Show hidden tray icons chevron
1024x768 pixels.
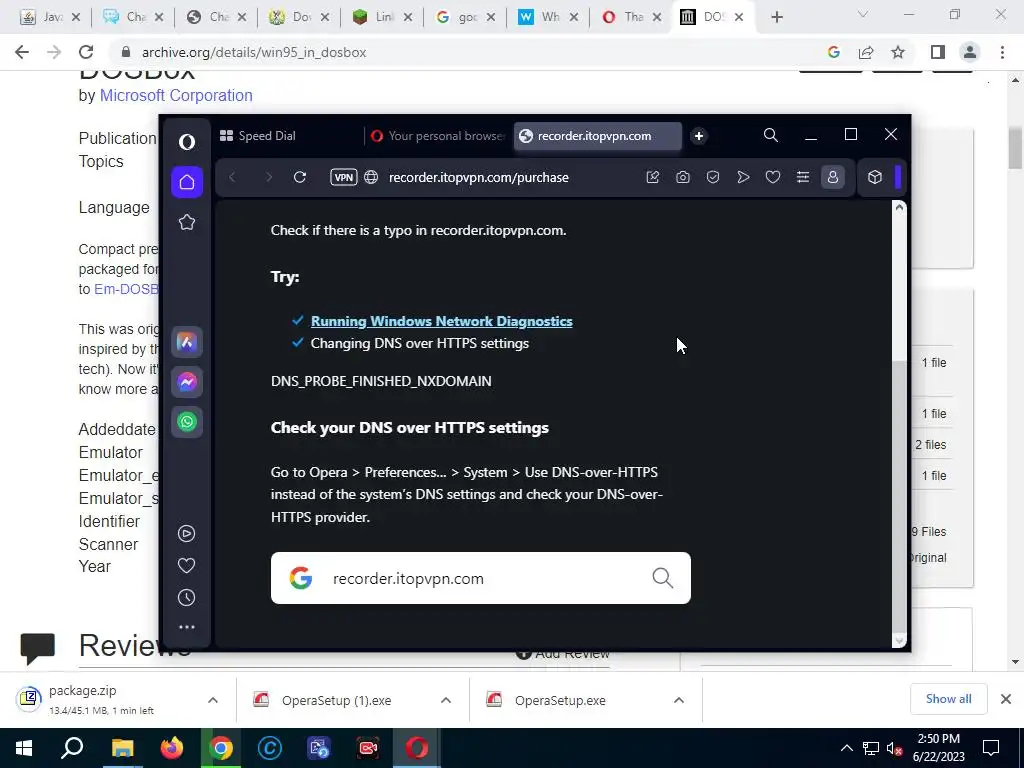point(846,748)
